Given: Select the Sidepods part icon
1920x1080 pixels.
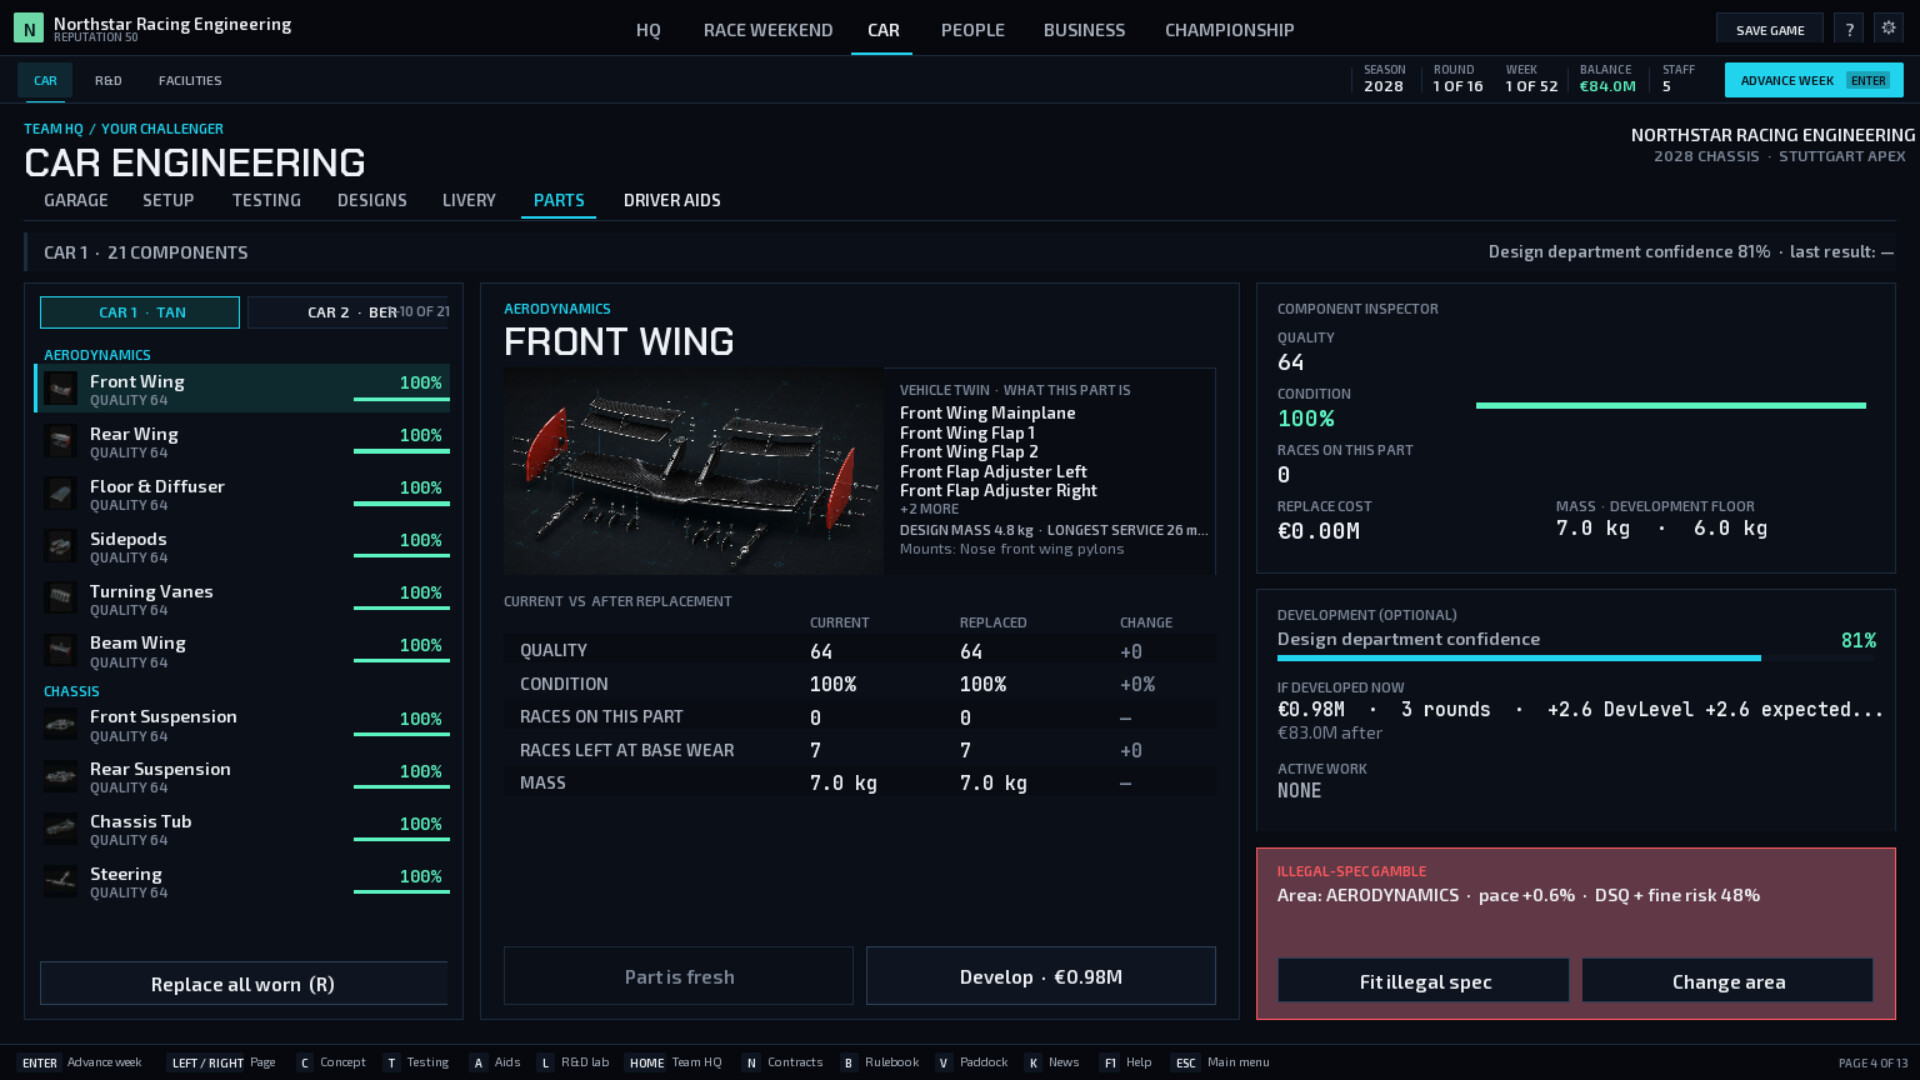Looking at the screenshot, I should coord(61,546).
